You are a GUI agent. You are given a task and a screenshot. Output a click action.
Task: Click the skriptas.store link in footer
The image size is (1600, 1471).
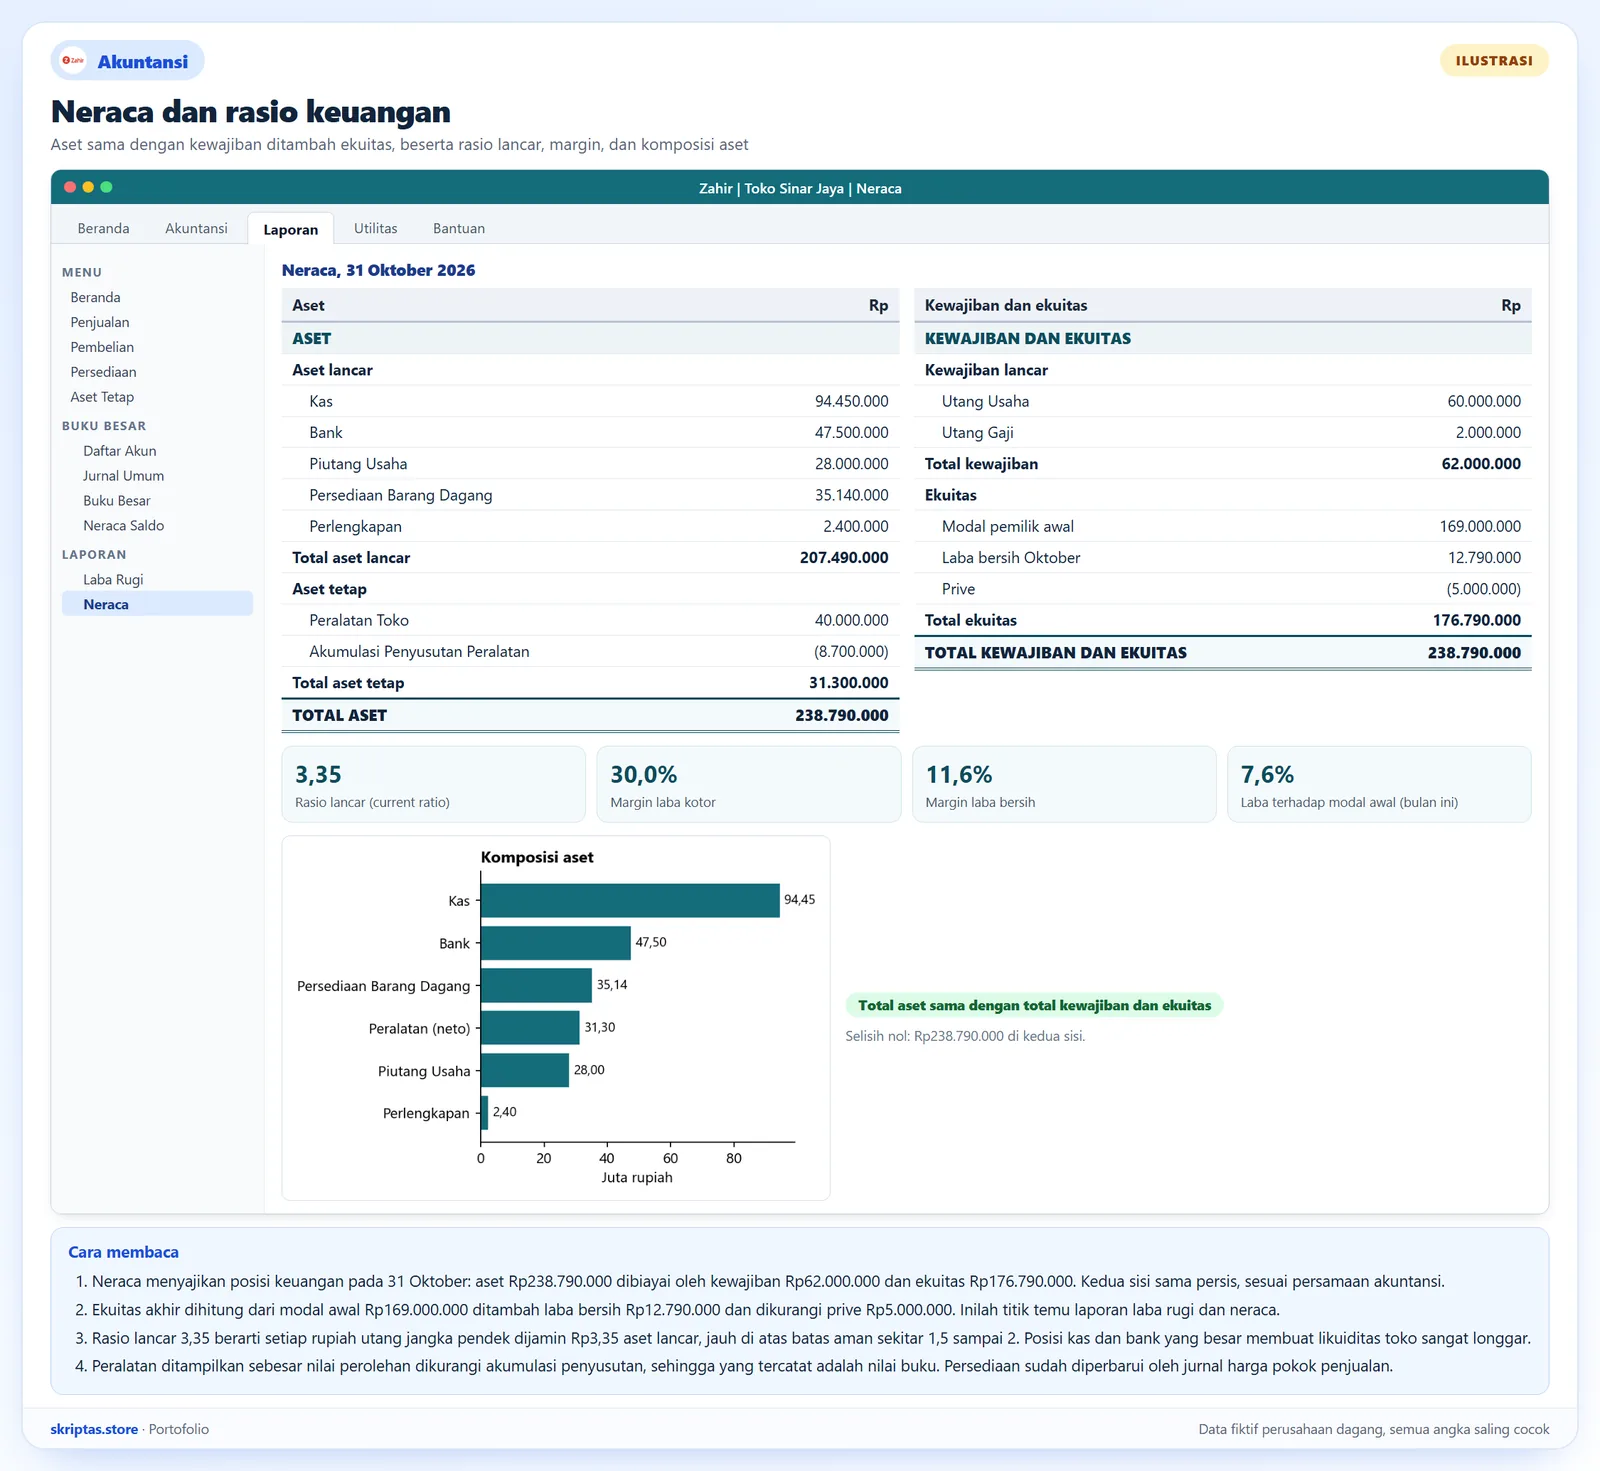94,1429
